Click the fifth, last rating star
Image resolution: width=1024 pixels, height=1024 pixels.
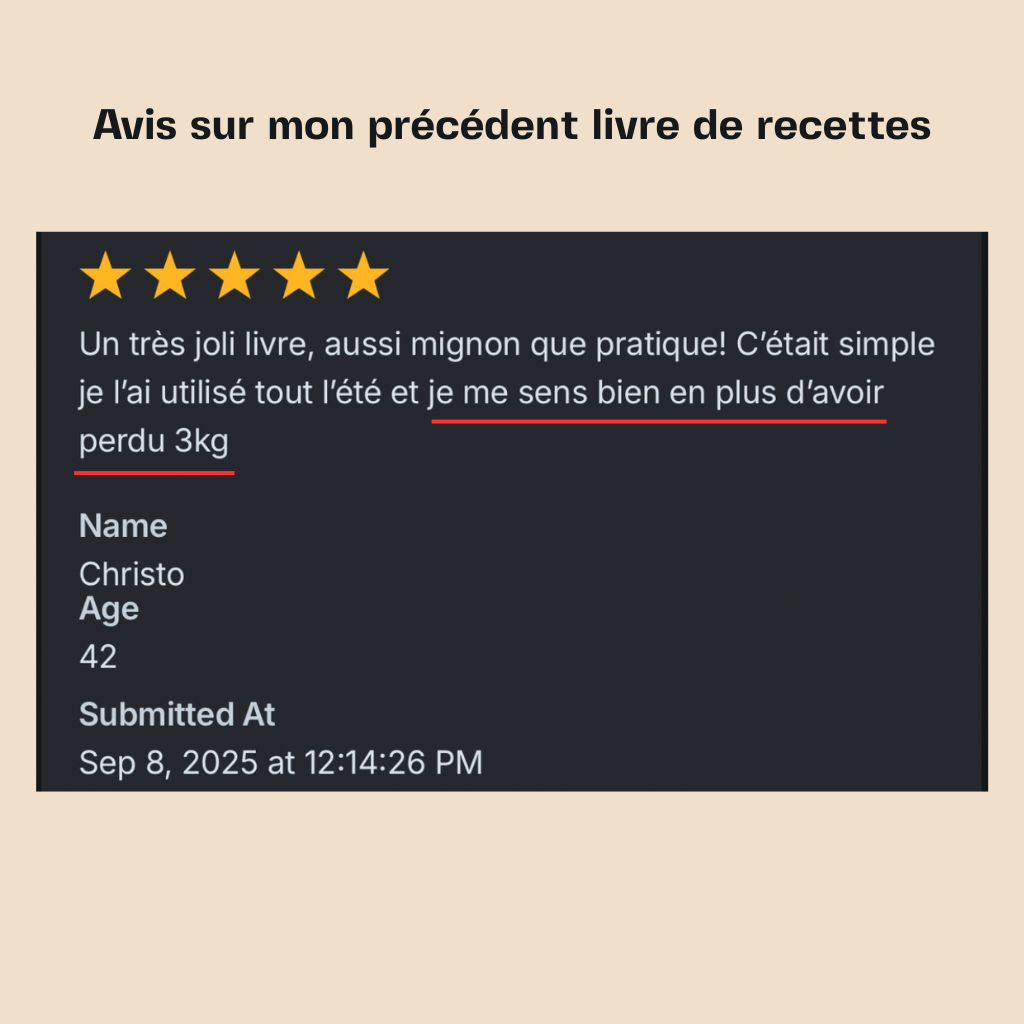(x=363, y=276)
